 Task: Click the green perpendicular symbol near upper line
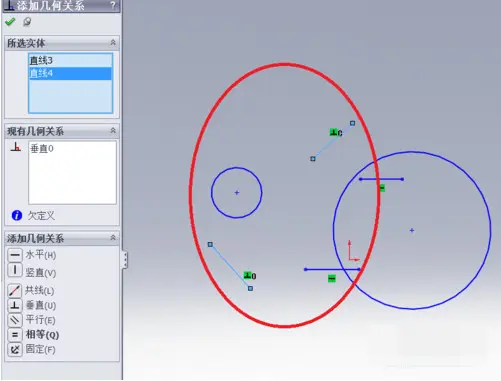point(334,132)
